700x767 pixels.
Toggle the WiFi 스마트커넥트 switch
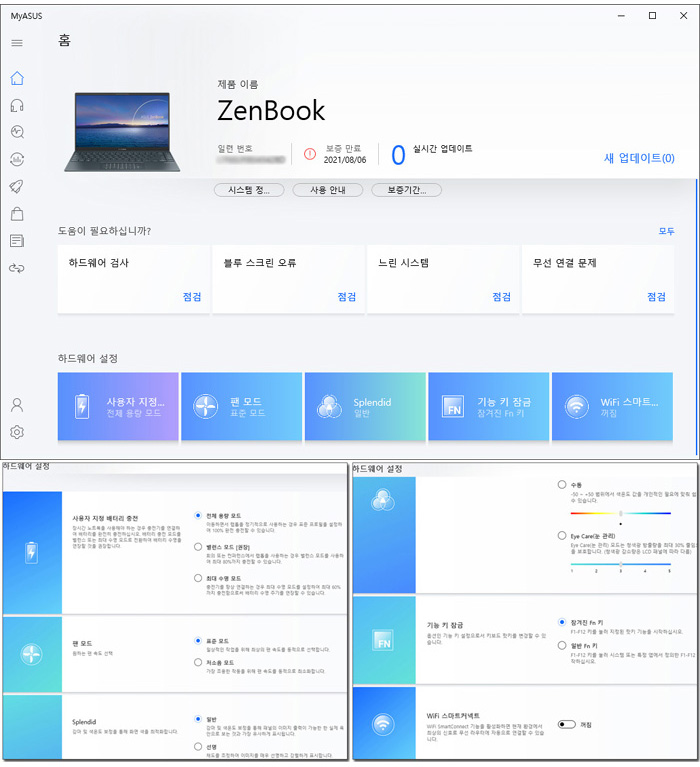click(566, 724)
